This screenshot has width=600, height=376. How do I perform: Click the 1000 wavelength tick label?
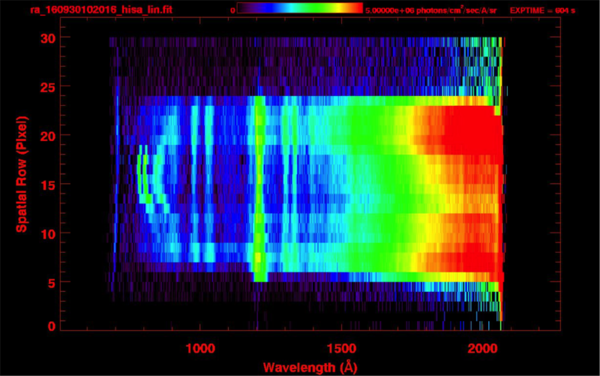tap(201, 348)
